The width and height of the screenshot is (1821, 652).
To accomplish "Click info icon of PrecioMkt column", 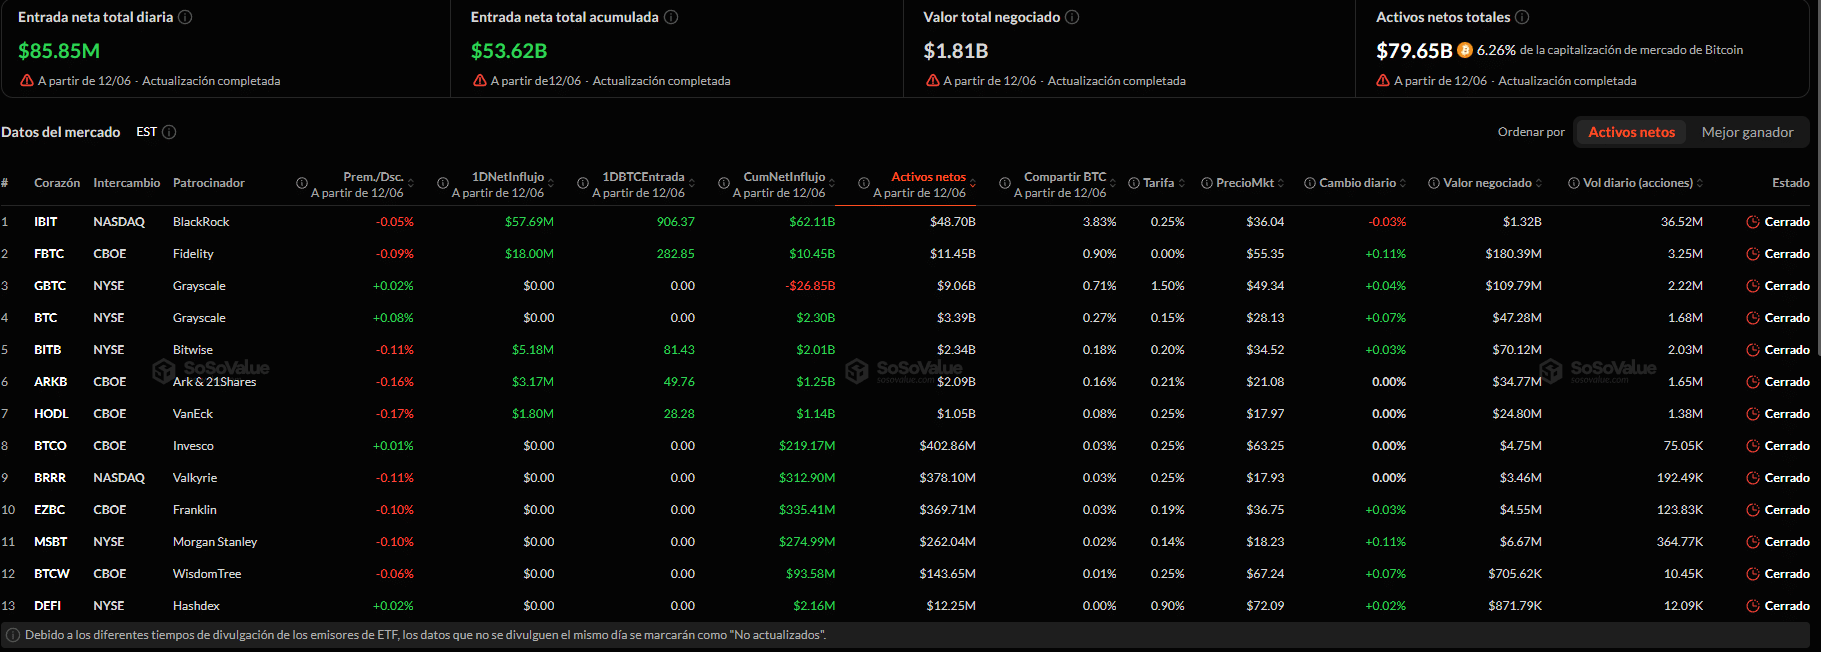I will [1207, 183].
